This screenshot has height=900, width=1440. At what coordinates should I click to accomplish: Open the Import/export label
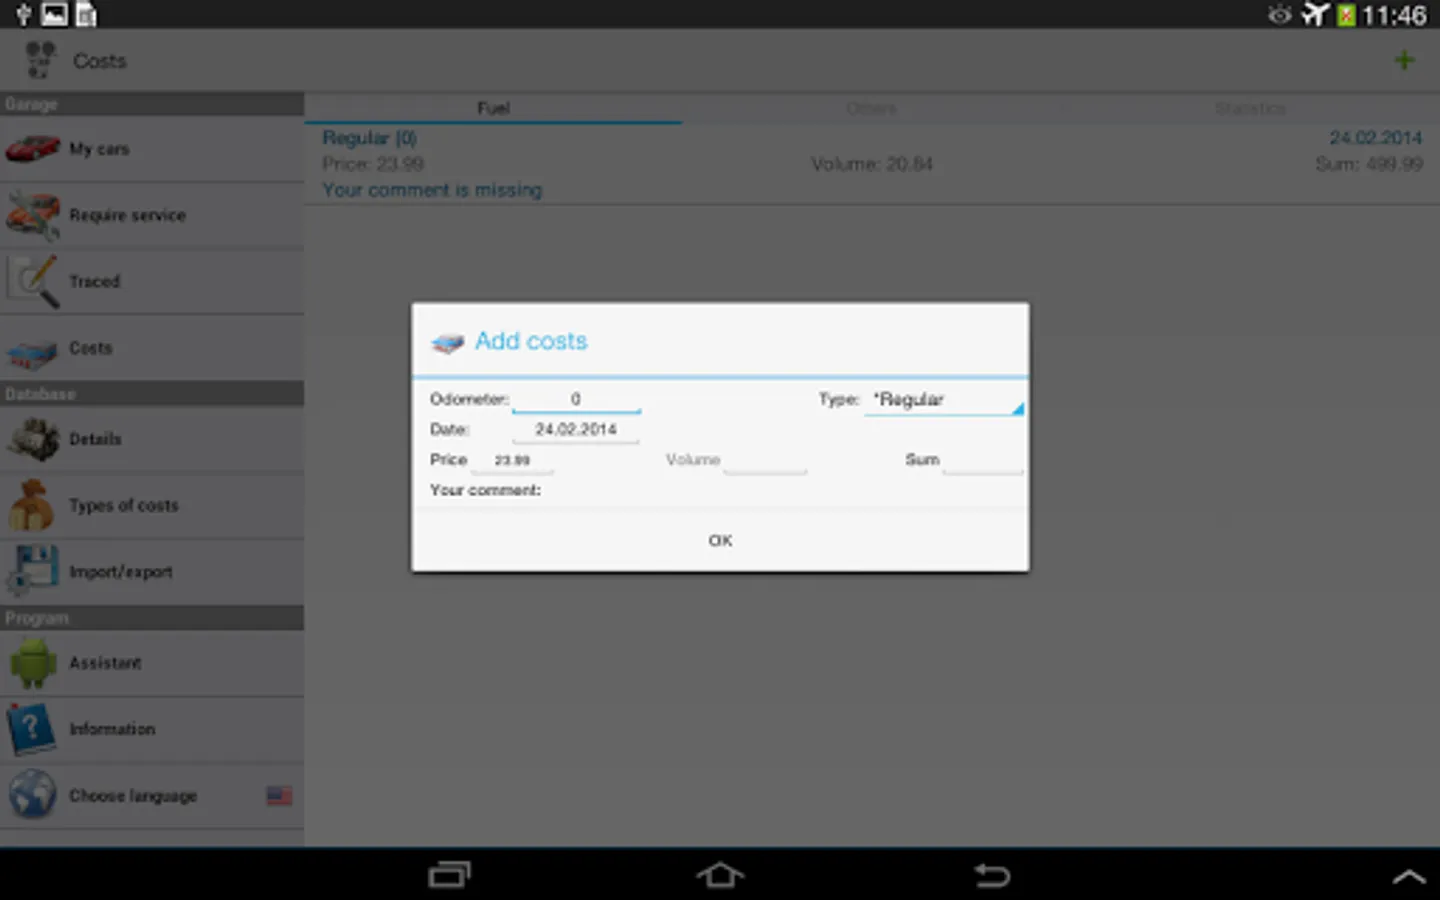pos(121,572)
